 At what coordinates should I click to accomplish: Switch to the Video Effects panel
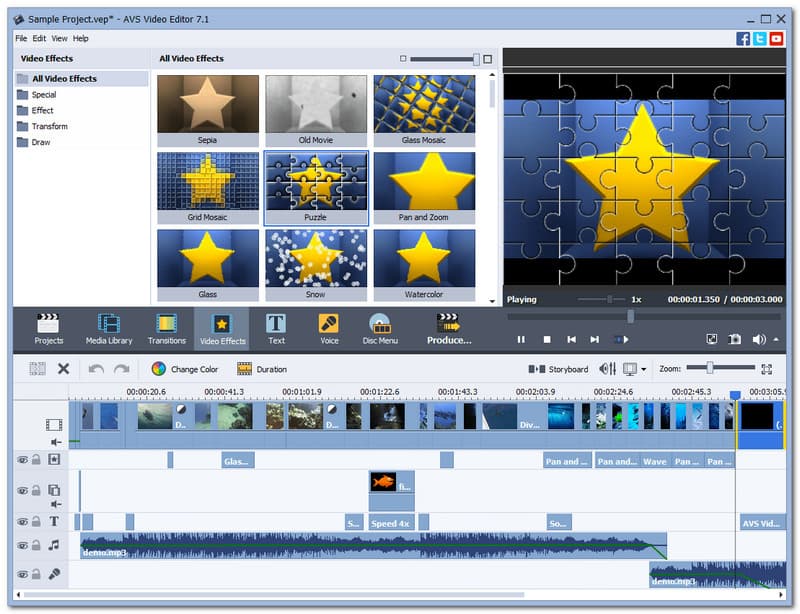point(222,329)
